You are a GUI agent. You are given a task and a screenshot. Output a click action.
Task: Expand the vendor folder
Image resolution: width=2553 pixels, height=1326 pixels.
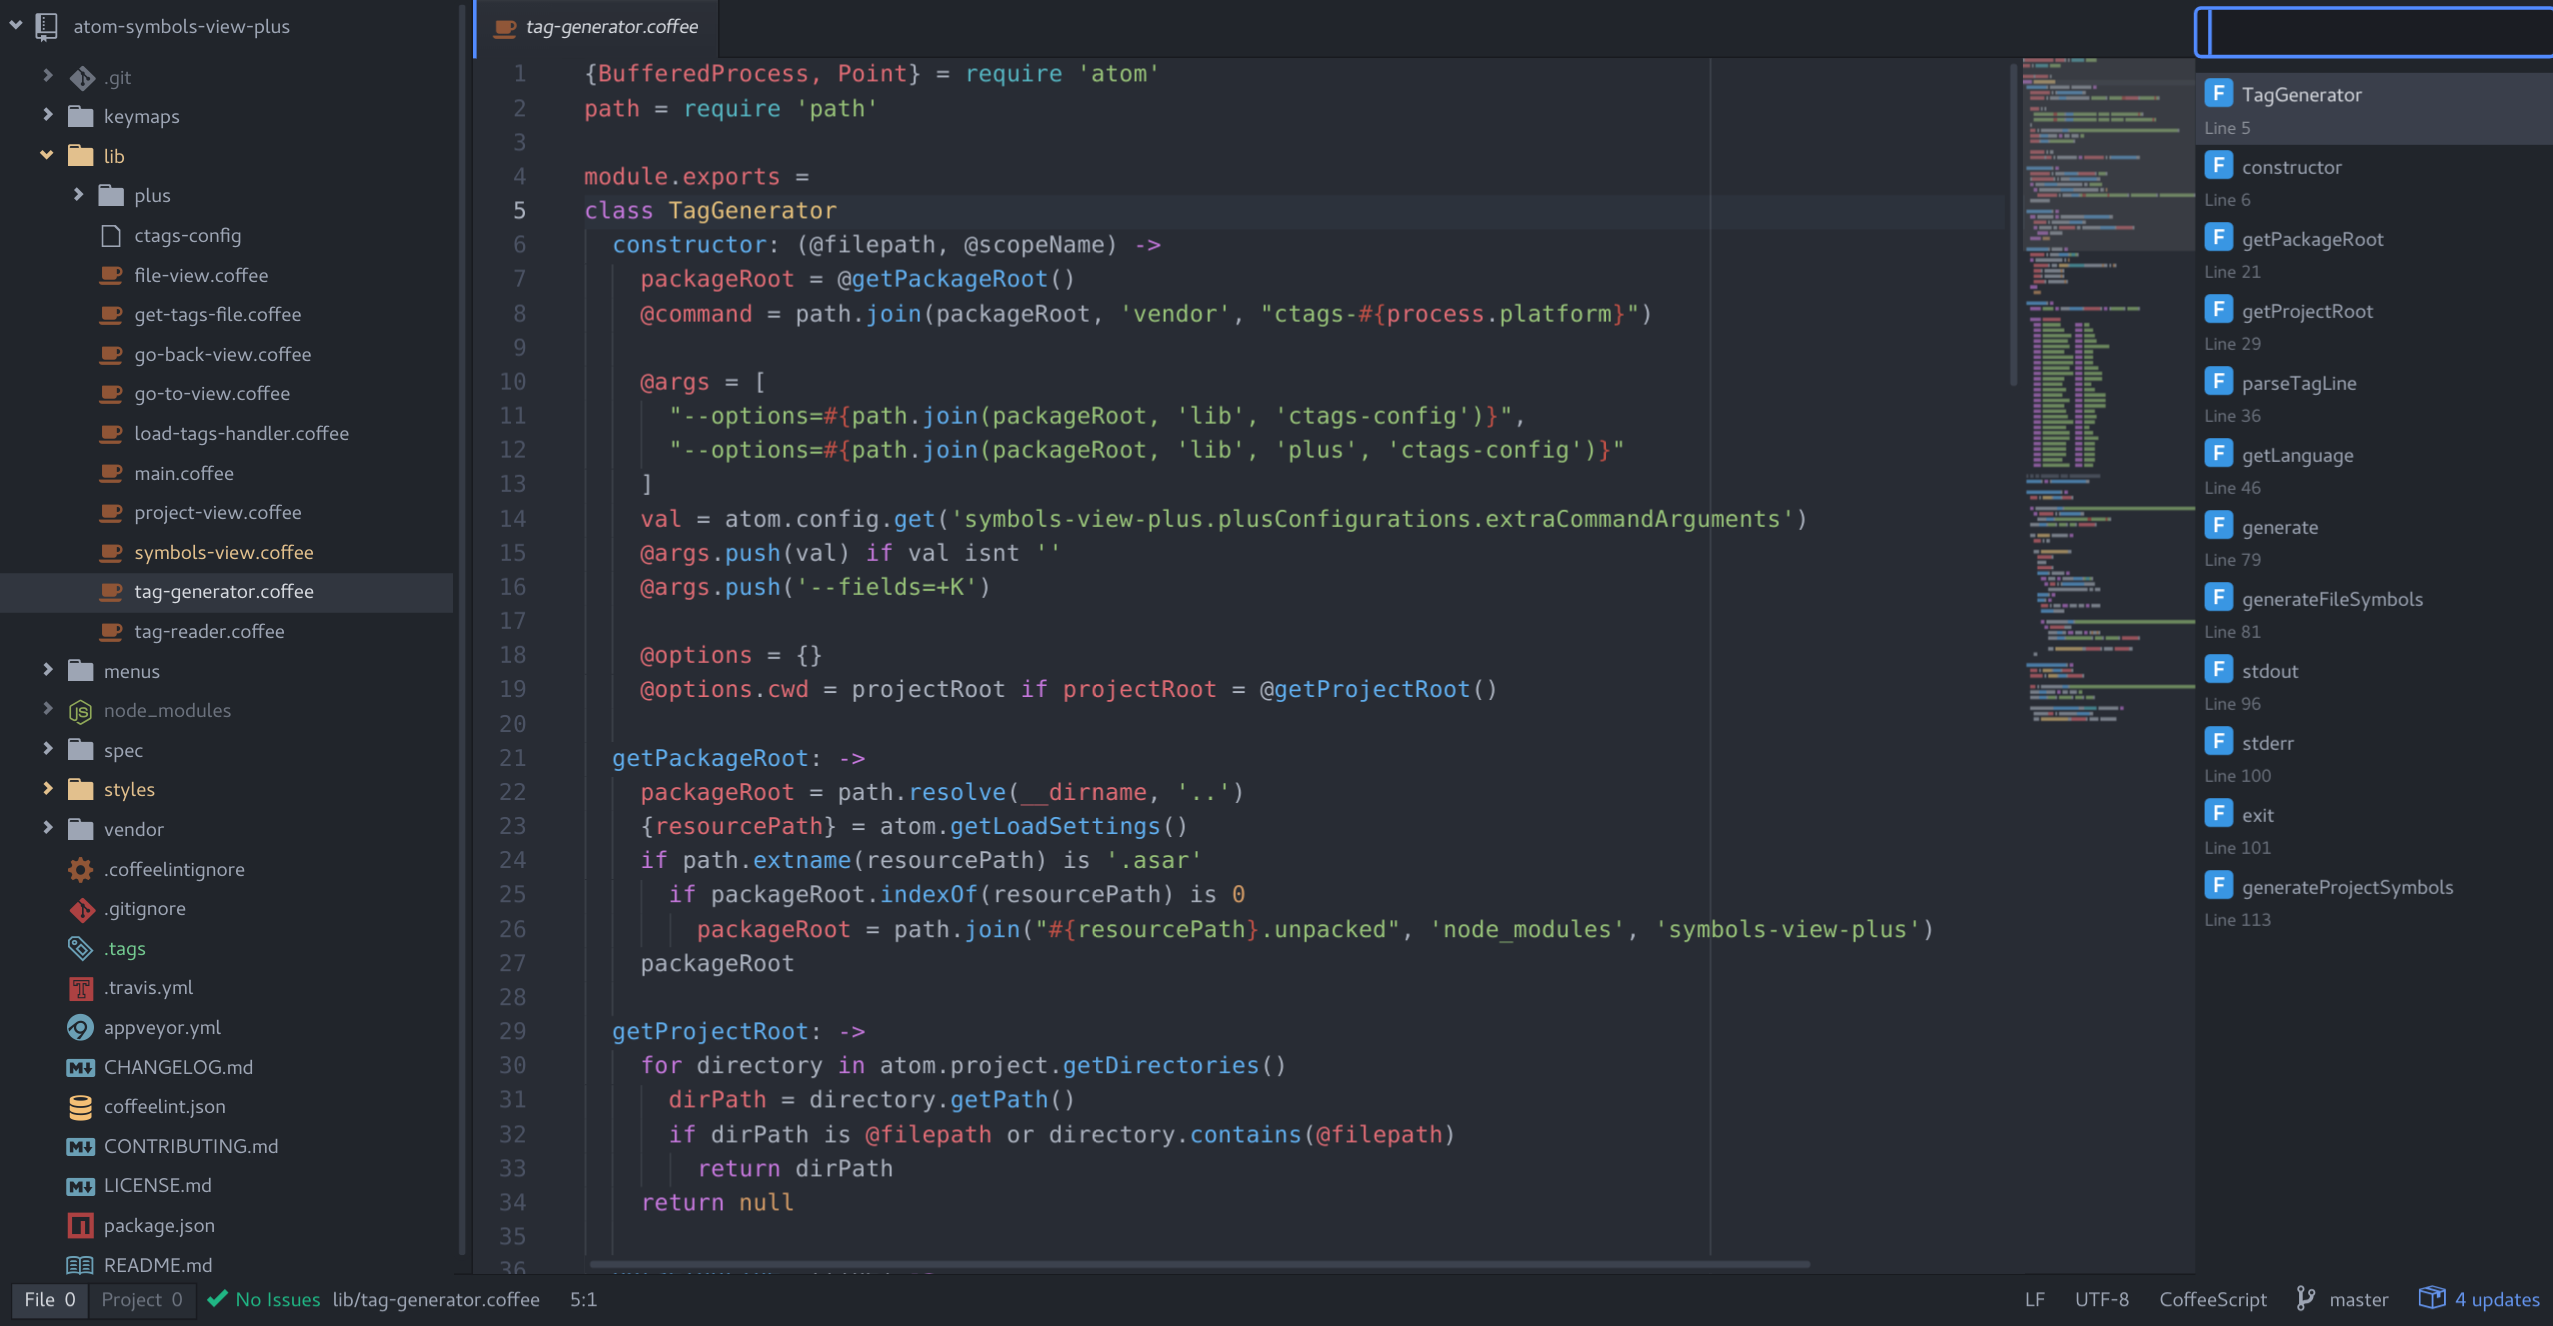(47, 828)
